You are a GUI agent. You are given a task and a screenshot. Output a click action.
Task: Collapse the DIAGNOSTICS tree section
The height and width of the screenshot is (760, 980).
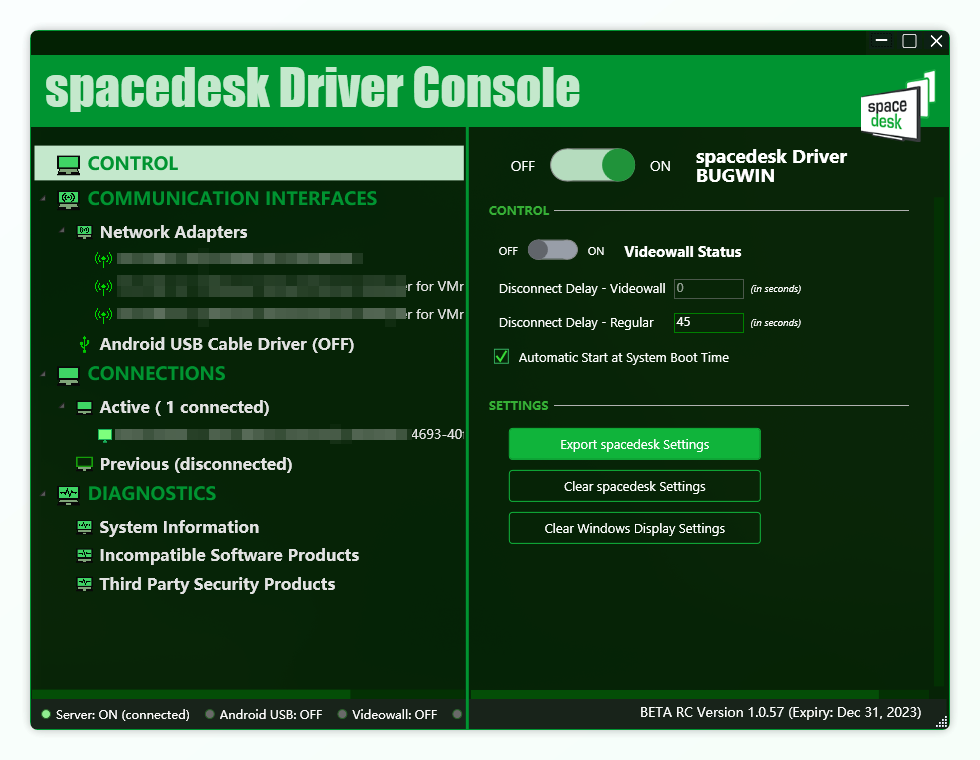(43, 494)
